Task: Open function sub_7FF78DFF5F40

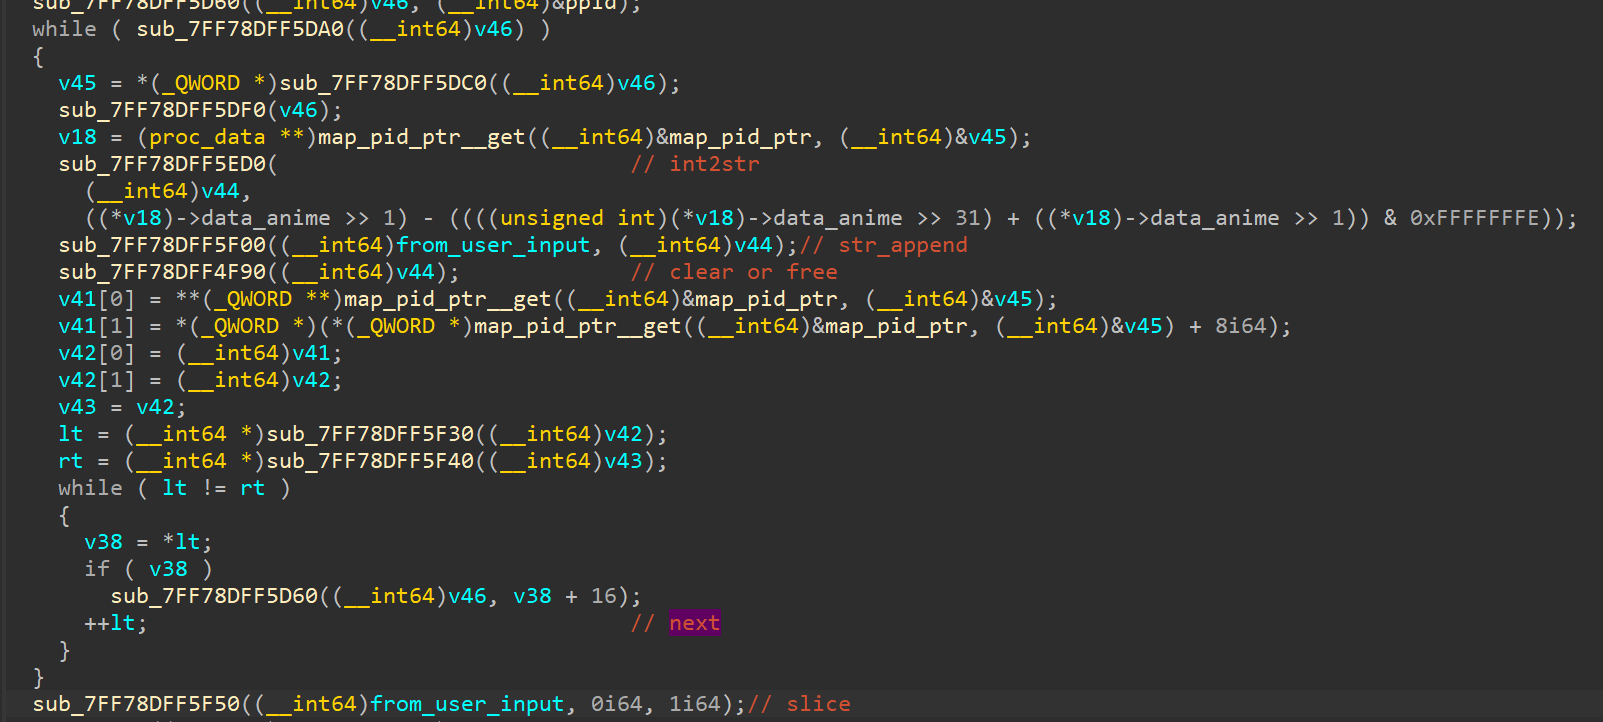Action: tap(370, 461)
